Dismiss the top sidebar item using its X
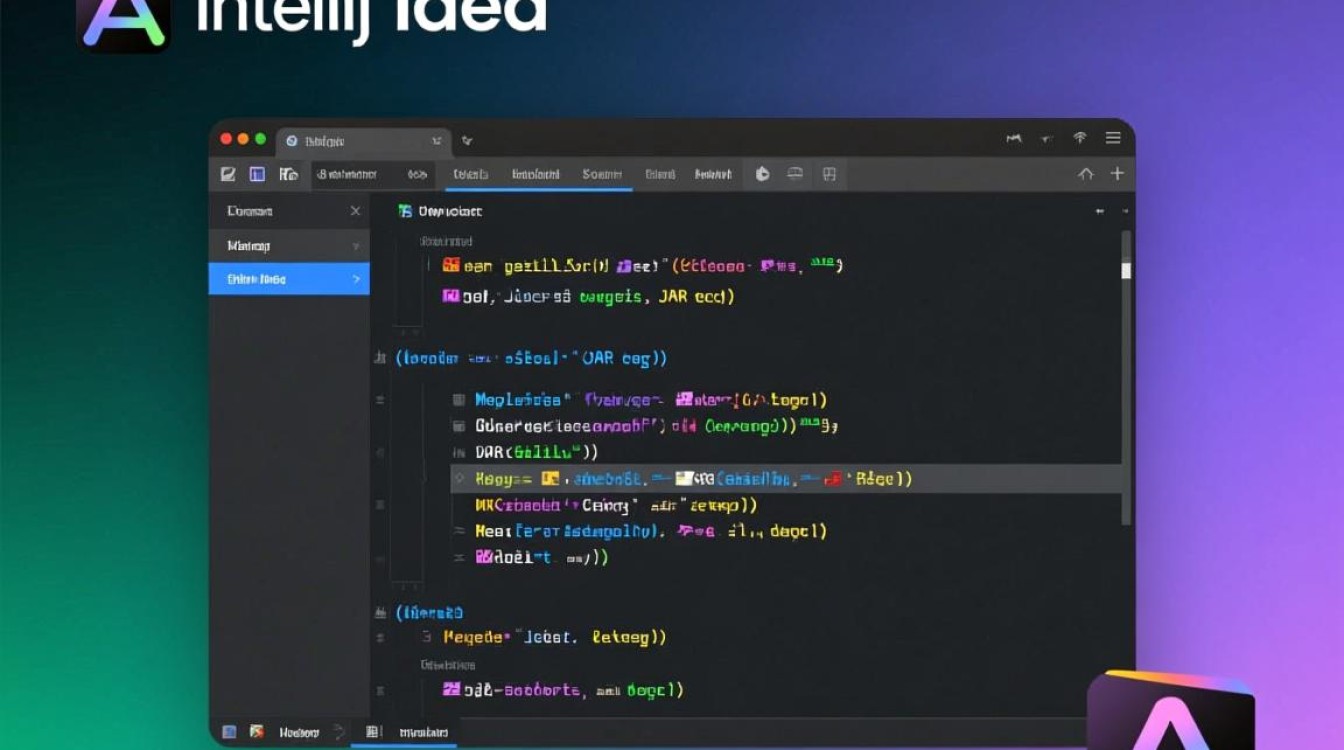Viewport: 1344px width, 750px height. click(x=355, y=211)
